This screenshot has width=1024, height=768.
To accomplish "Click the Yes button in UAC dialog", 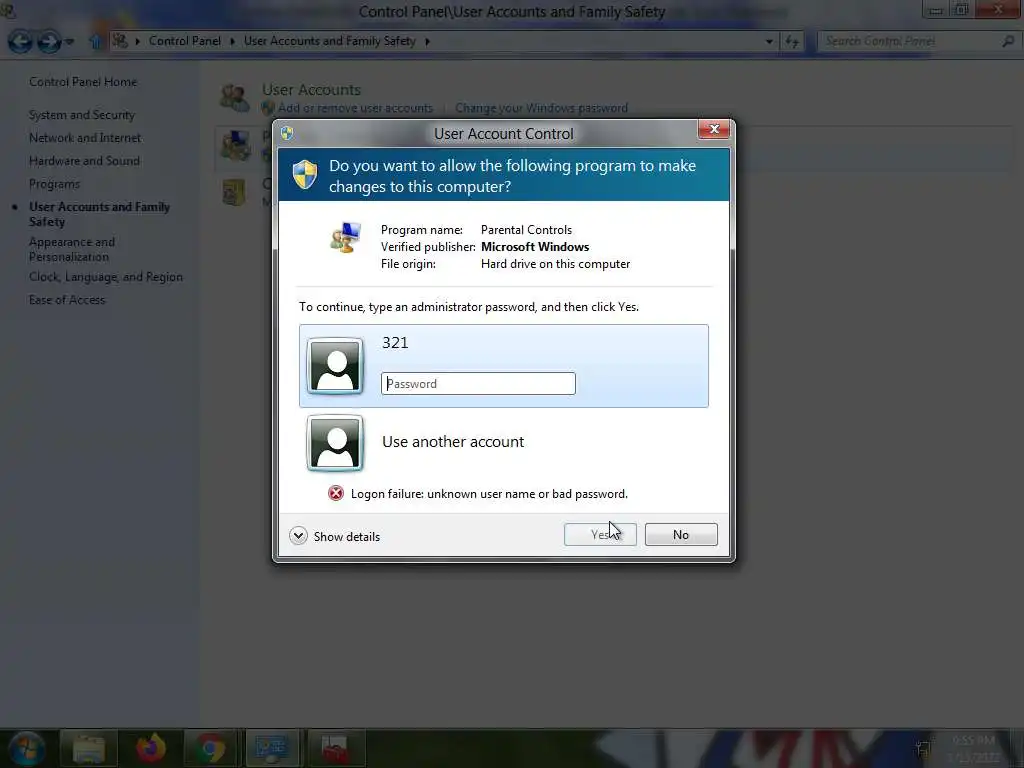I will 600,534.
